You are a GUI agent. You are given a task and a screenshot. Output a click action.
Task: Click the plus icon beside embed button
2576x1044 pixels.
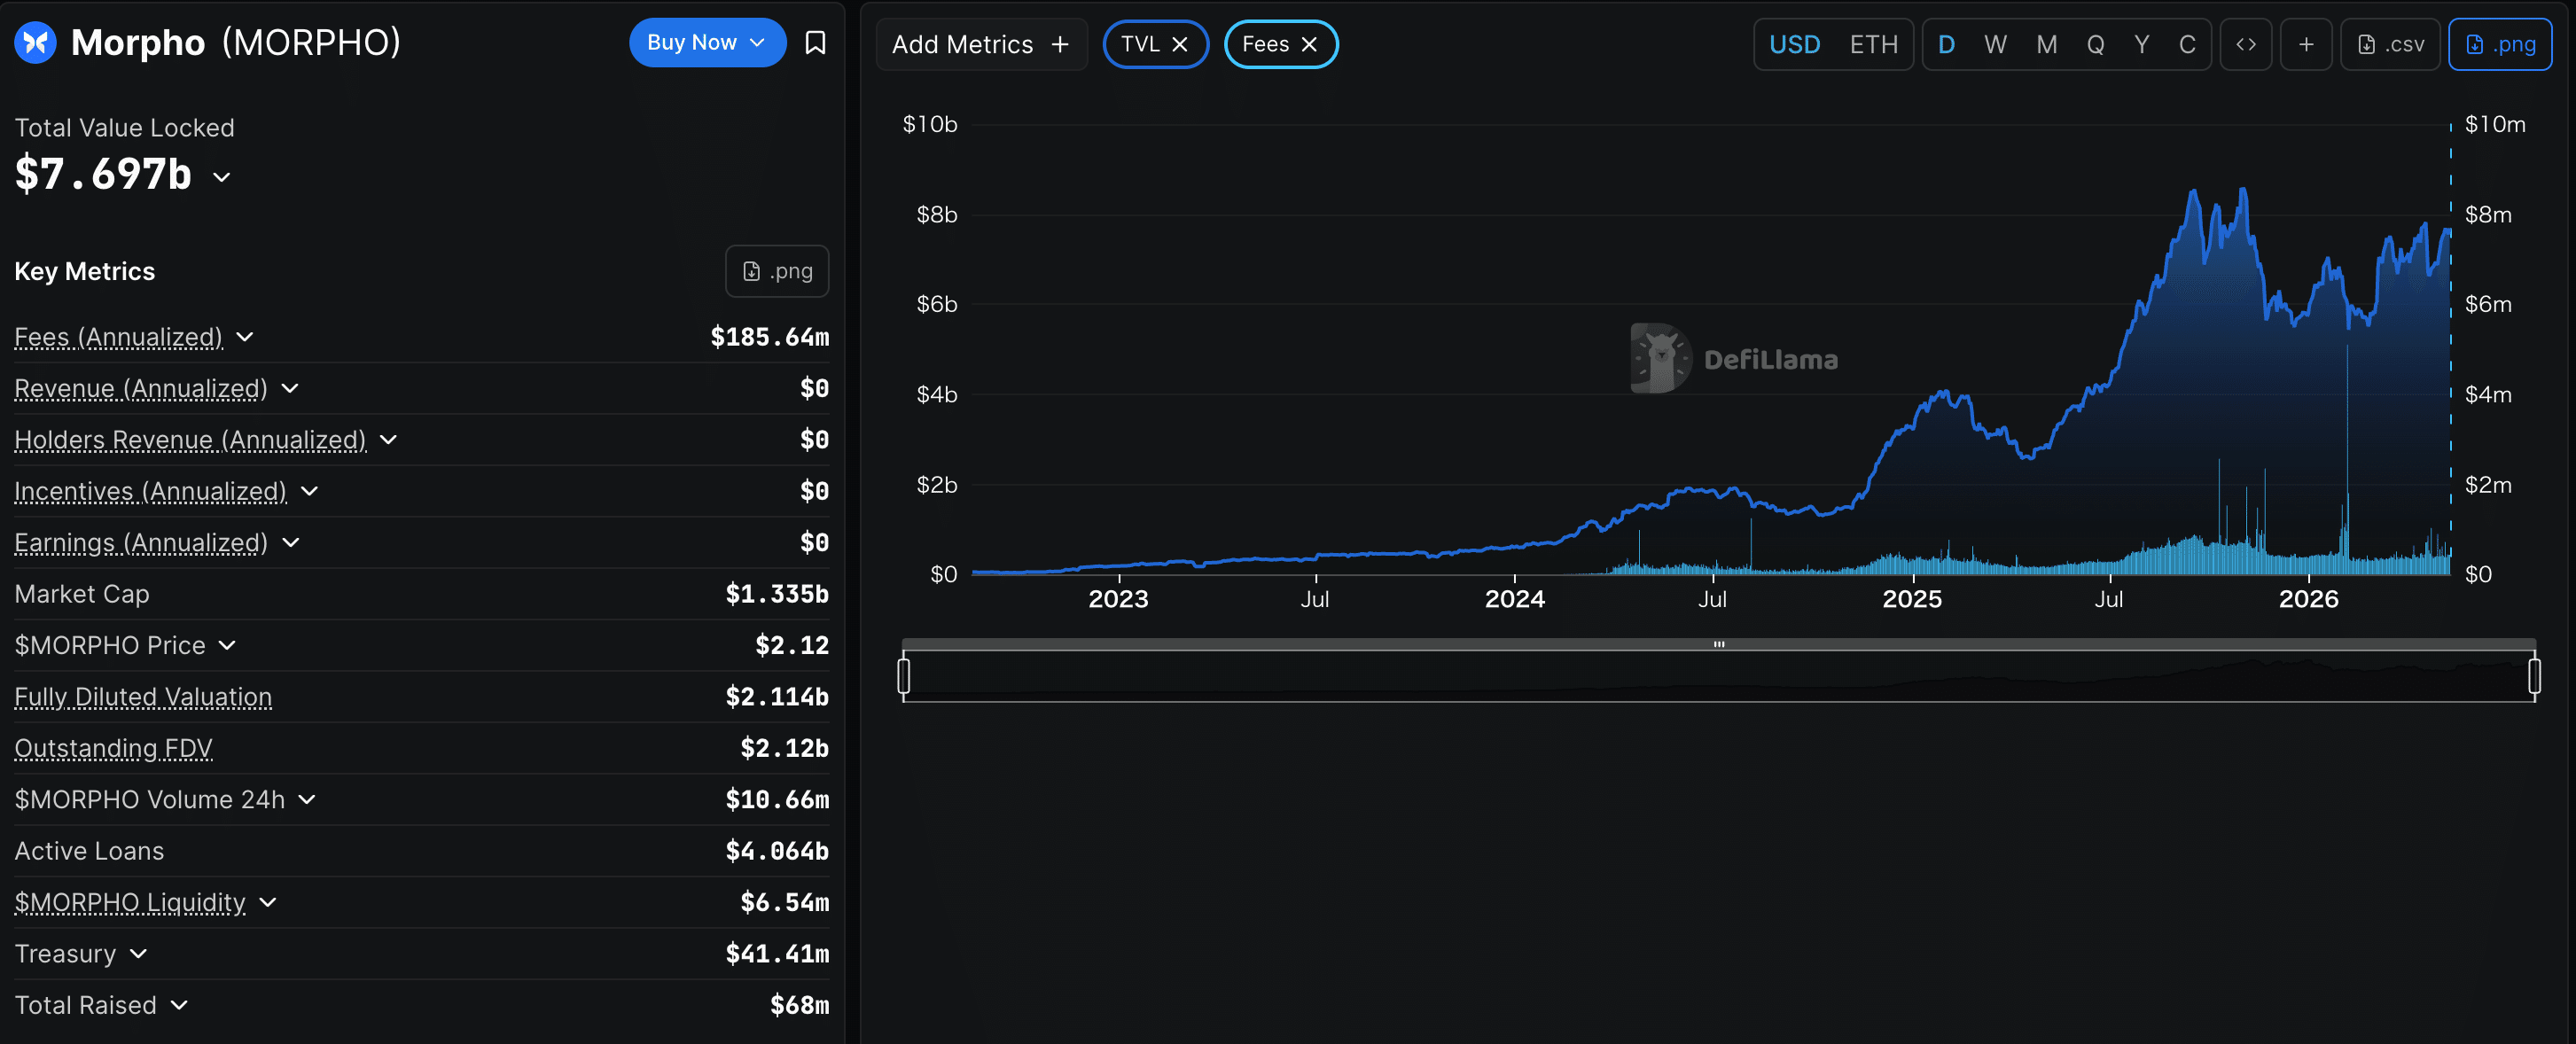tap(2306, 44)
